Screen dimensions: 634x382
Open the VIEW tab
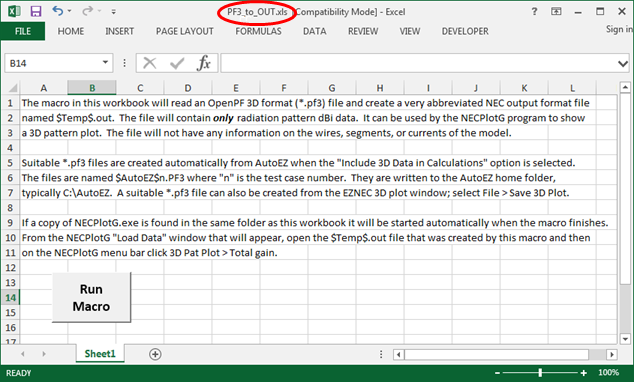(x=410, y=31)
